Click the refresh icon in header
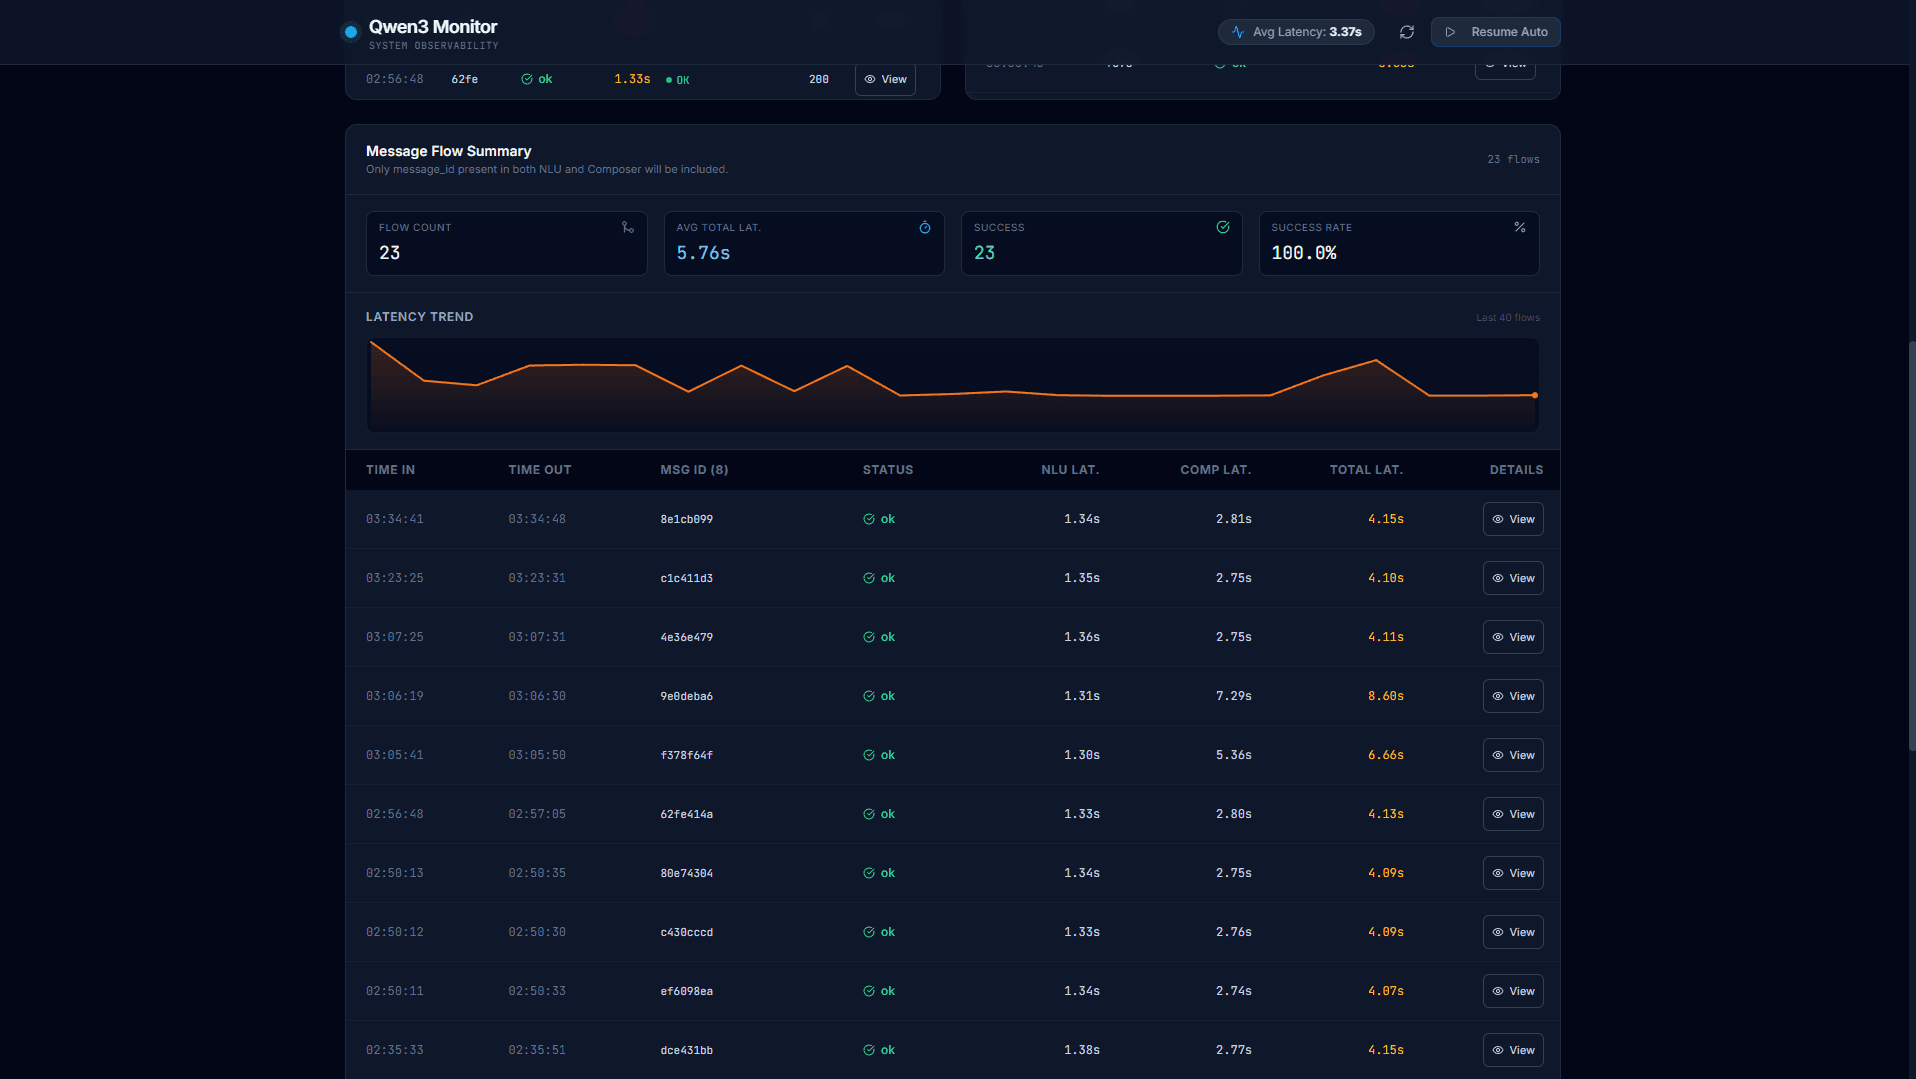Screen dimensions: 1916x1079 [x=1406, y=32]
